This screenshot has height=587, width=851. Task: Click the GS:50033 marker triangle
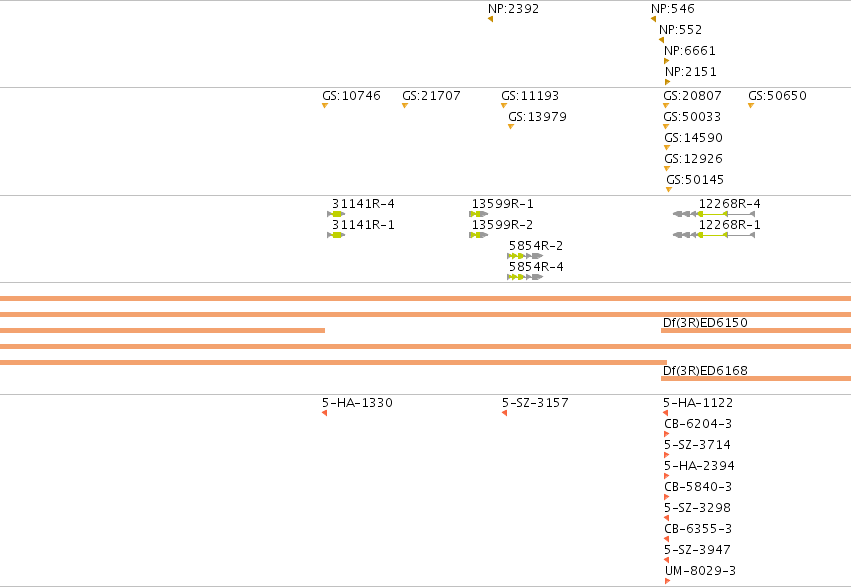click(666, 127)
